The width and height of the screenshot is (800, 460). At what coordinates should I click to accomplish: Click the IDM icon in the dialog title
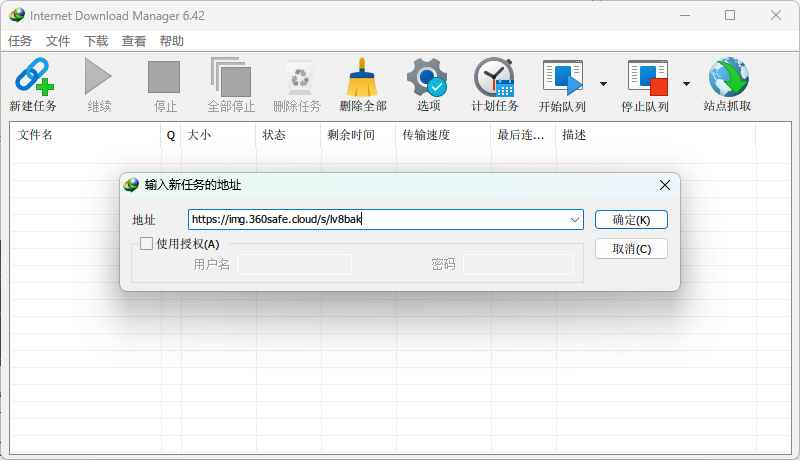pos(131,185)
